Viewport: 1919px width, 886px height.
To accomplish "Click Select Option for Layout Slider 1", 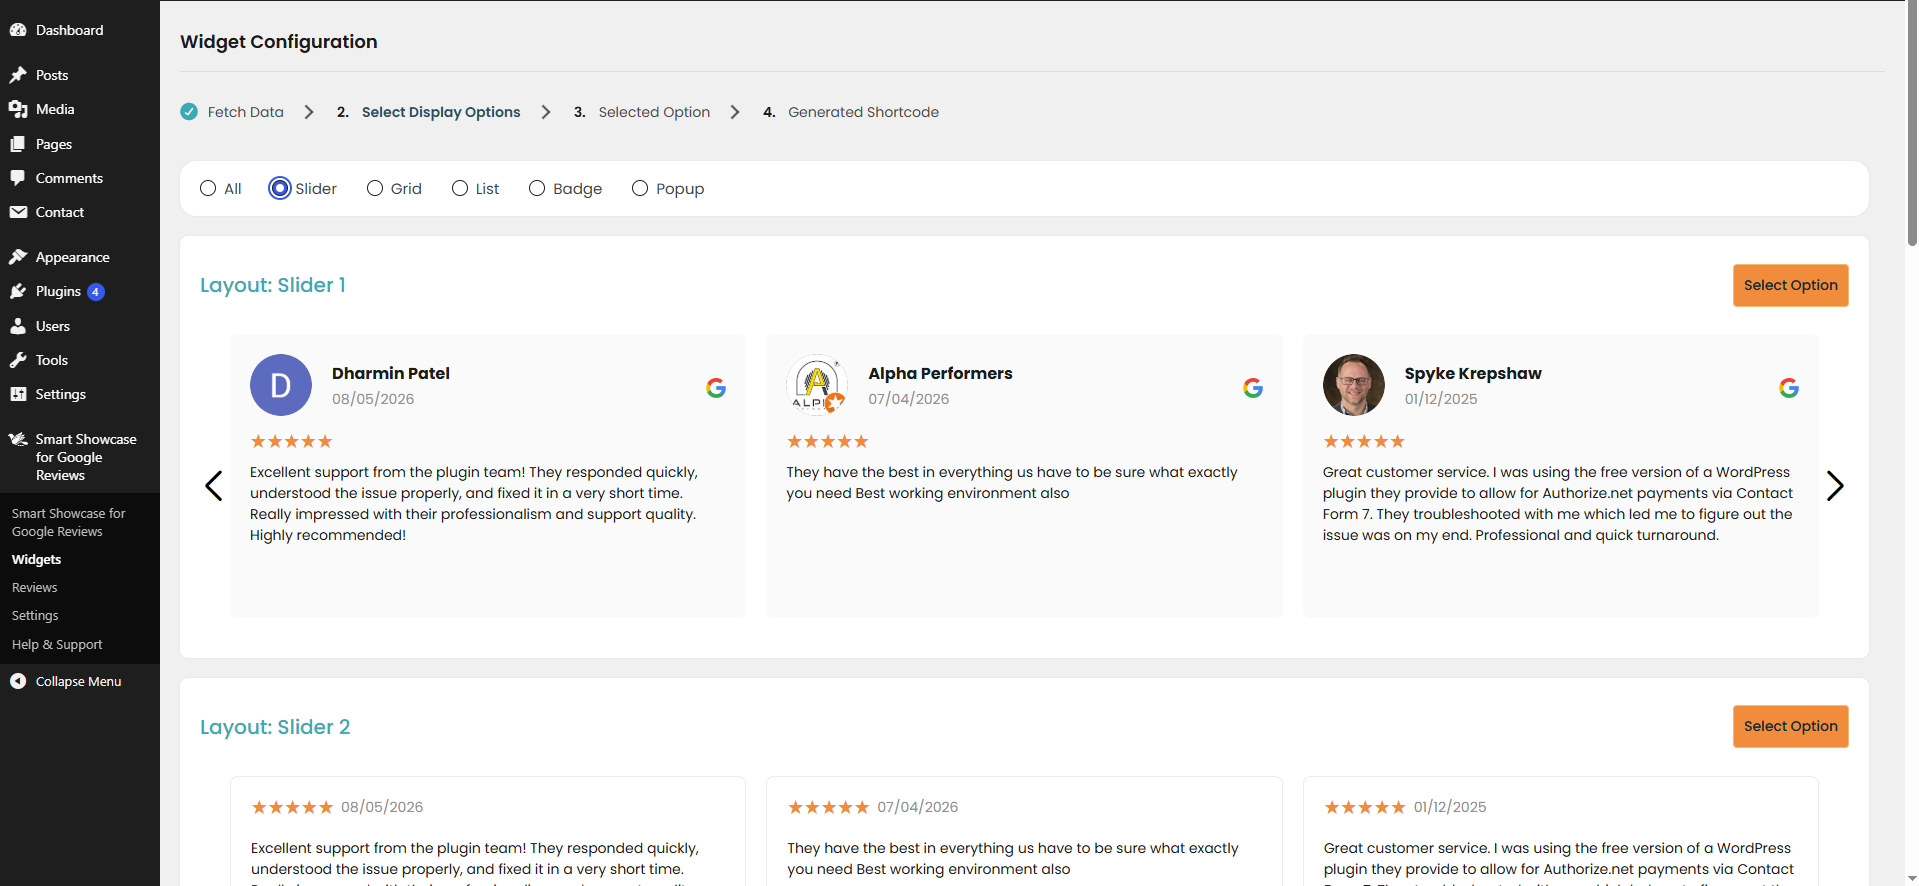I will click(x=1790, y=285).
